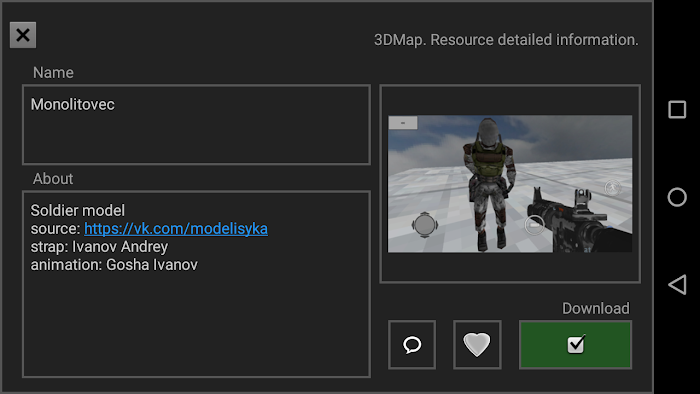Open the comments speech bubble
This screenshot has height=394, width=700.
[412, 344]
